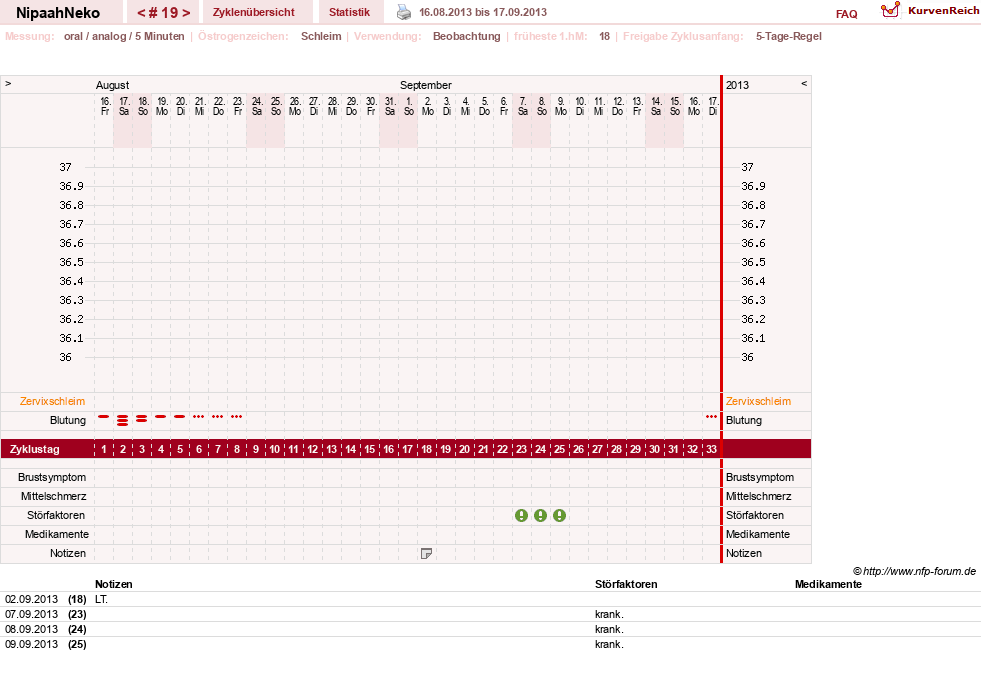The width and height of the screenshot is (981, 683).
Task: Click the Zyklustag row label
Action: pyautogui.click(x=35, y=449)
